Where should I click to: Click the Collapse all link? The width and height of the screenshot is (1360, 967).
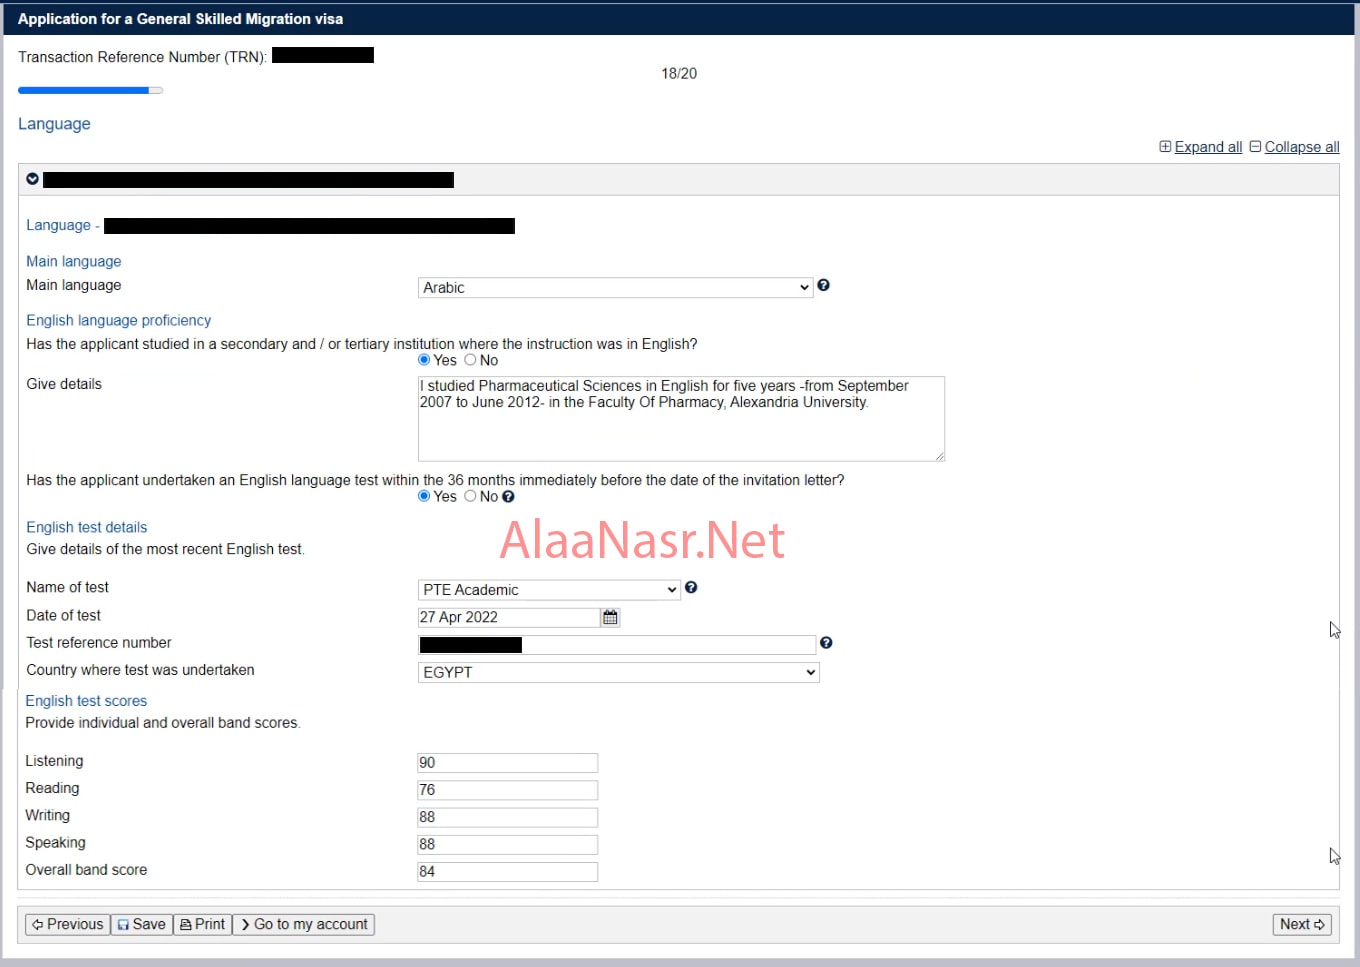coord(1301,147)
